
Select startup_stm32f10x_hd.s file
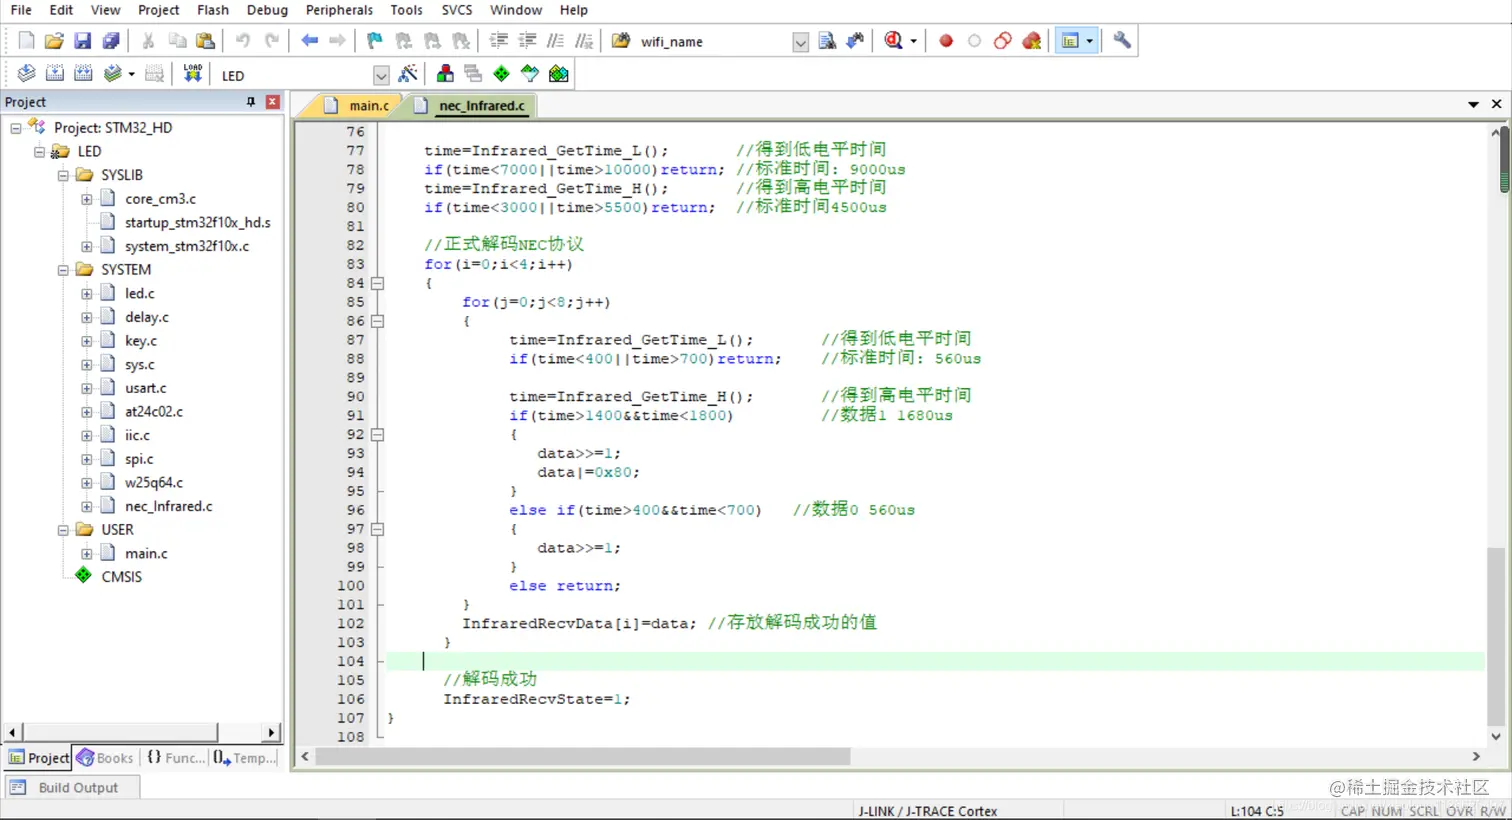(x=197, y=223)
